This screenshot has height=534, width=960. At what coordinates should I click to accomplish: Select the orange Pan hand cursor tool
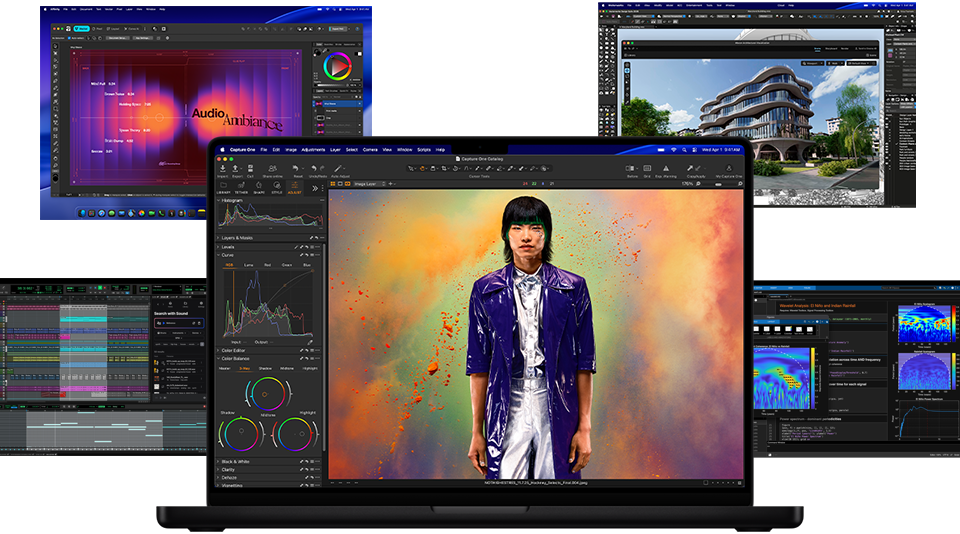coord(422,168)
